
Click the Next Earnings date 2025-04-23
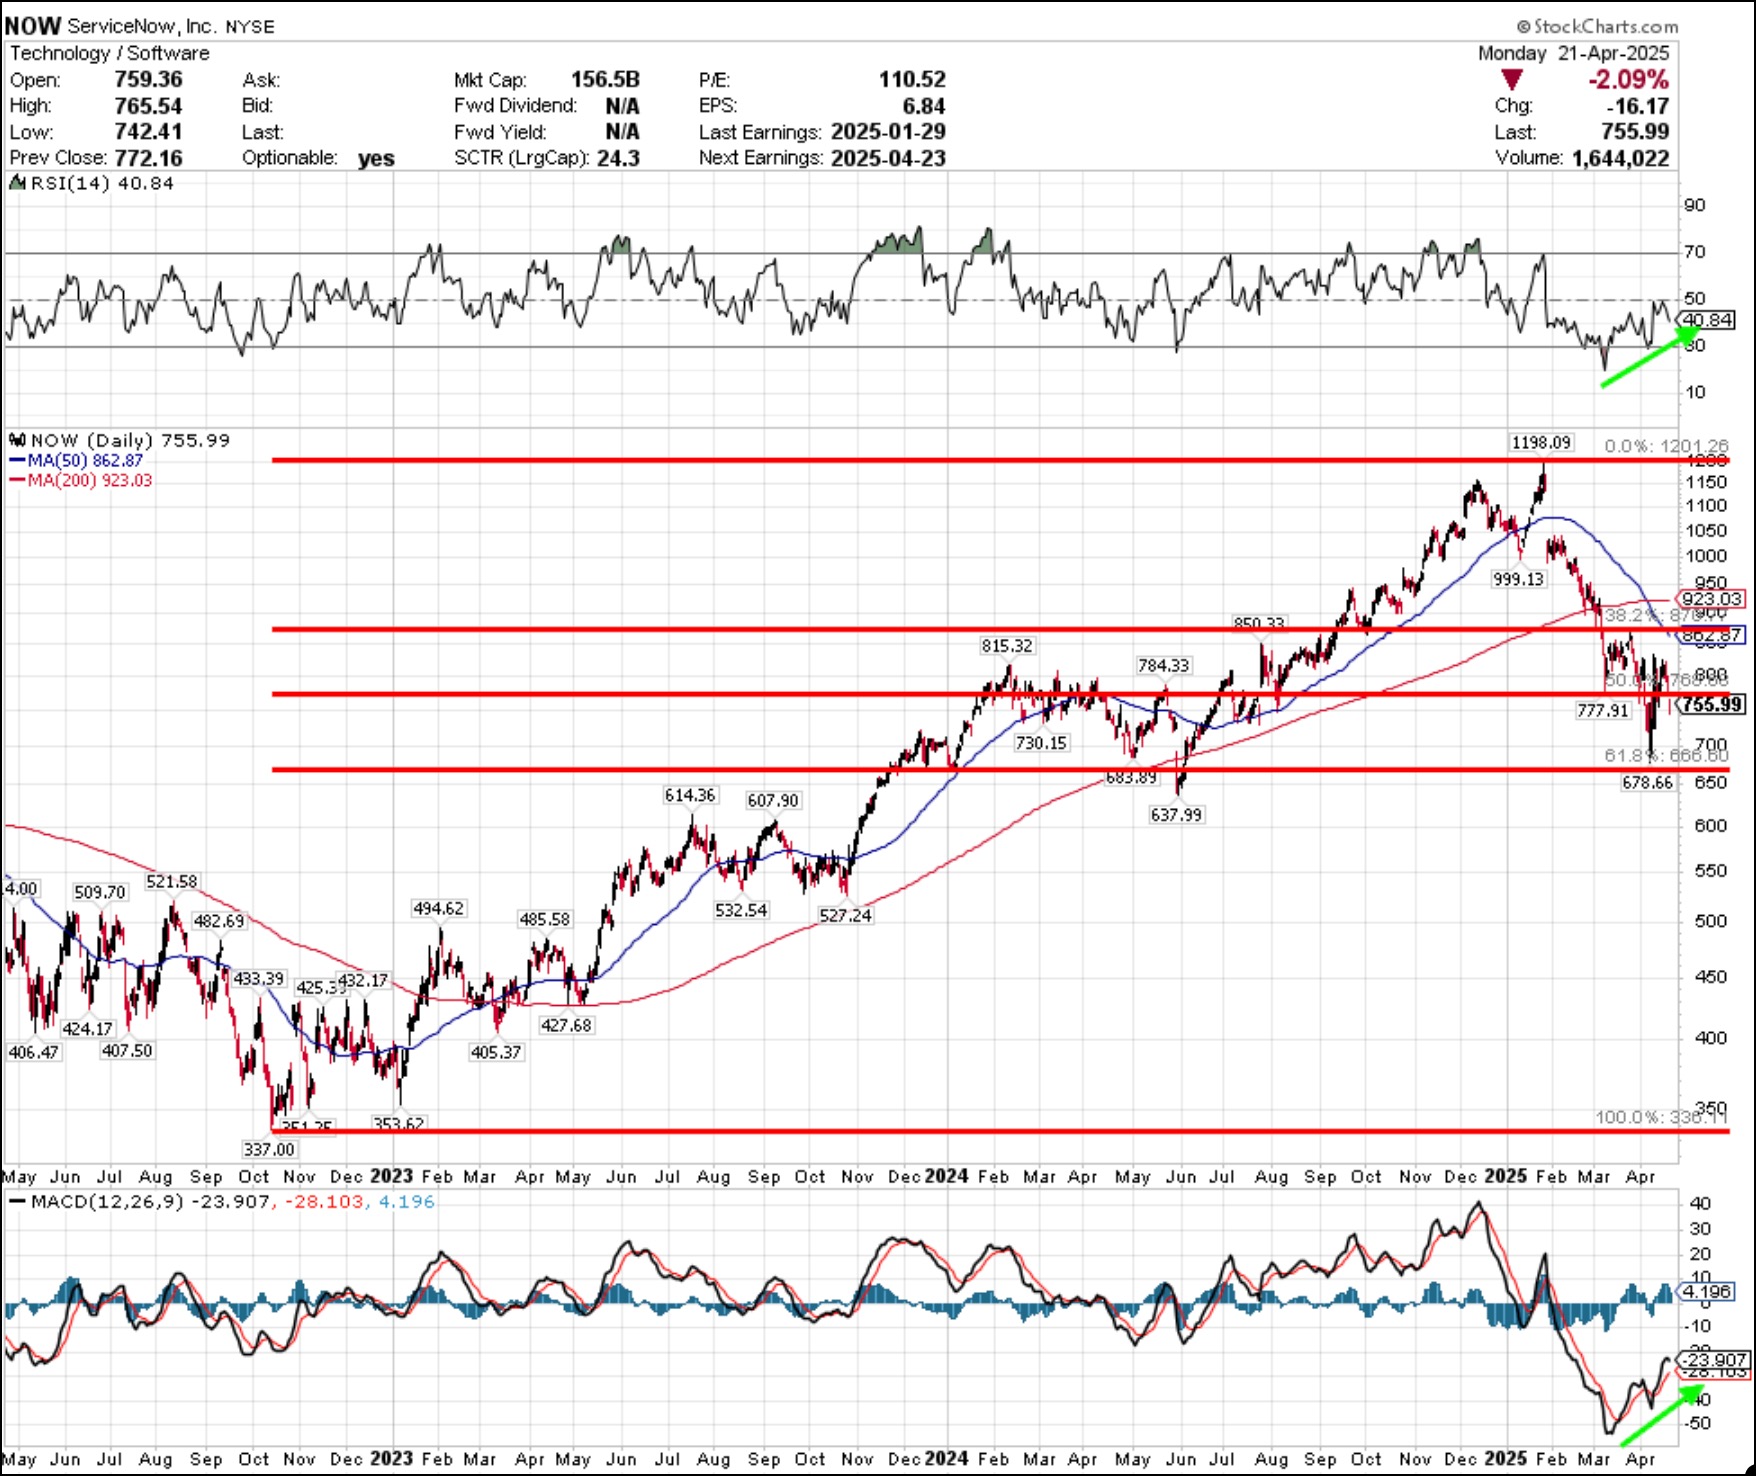[x=887, y=158]
